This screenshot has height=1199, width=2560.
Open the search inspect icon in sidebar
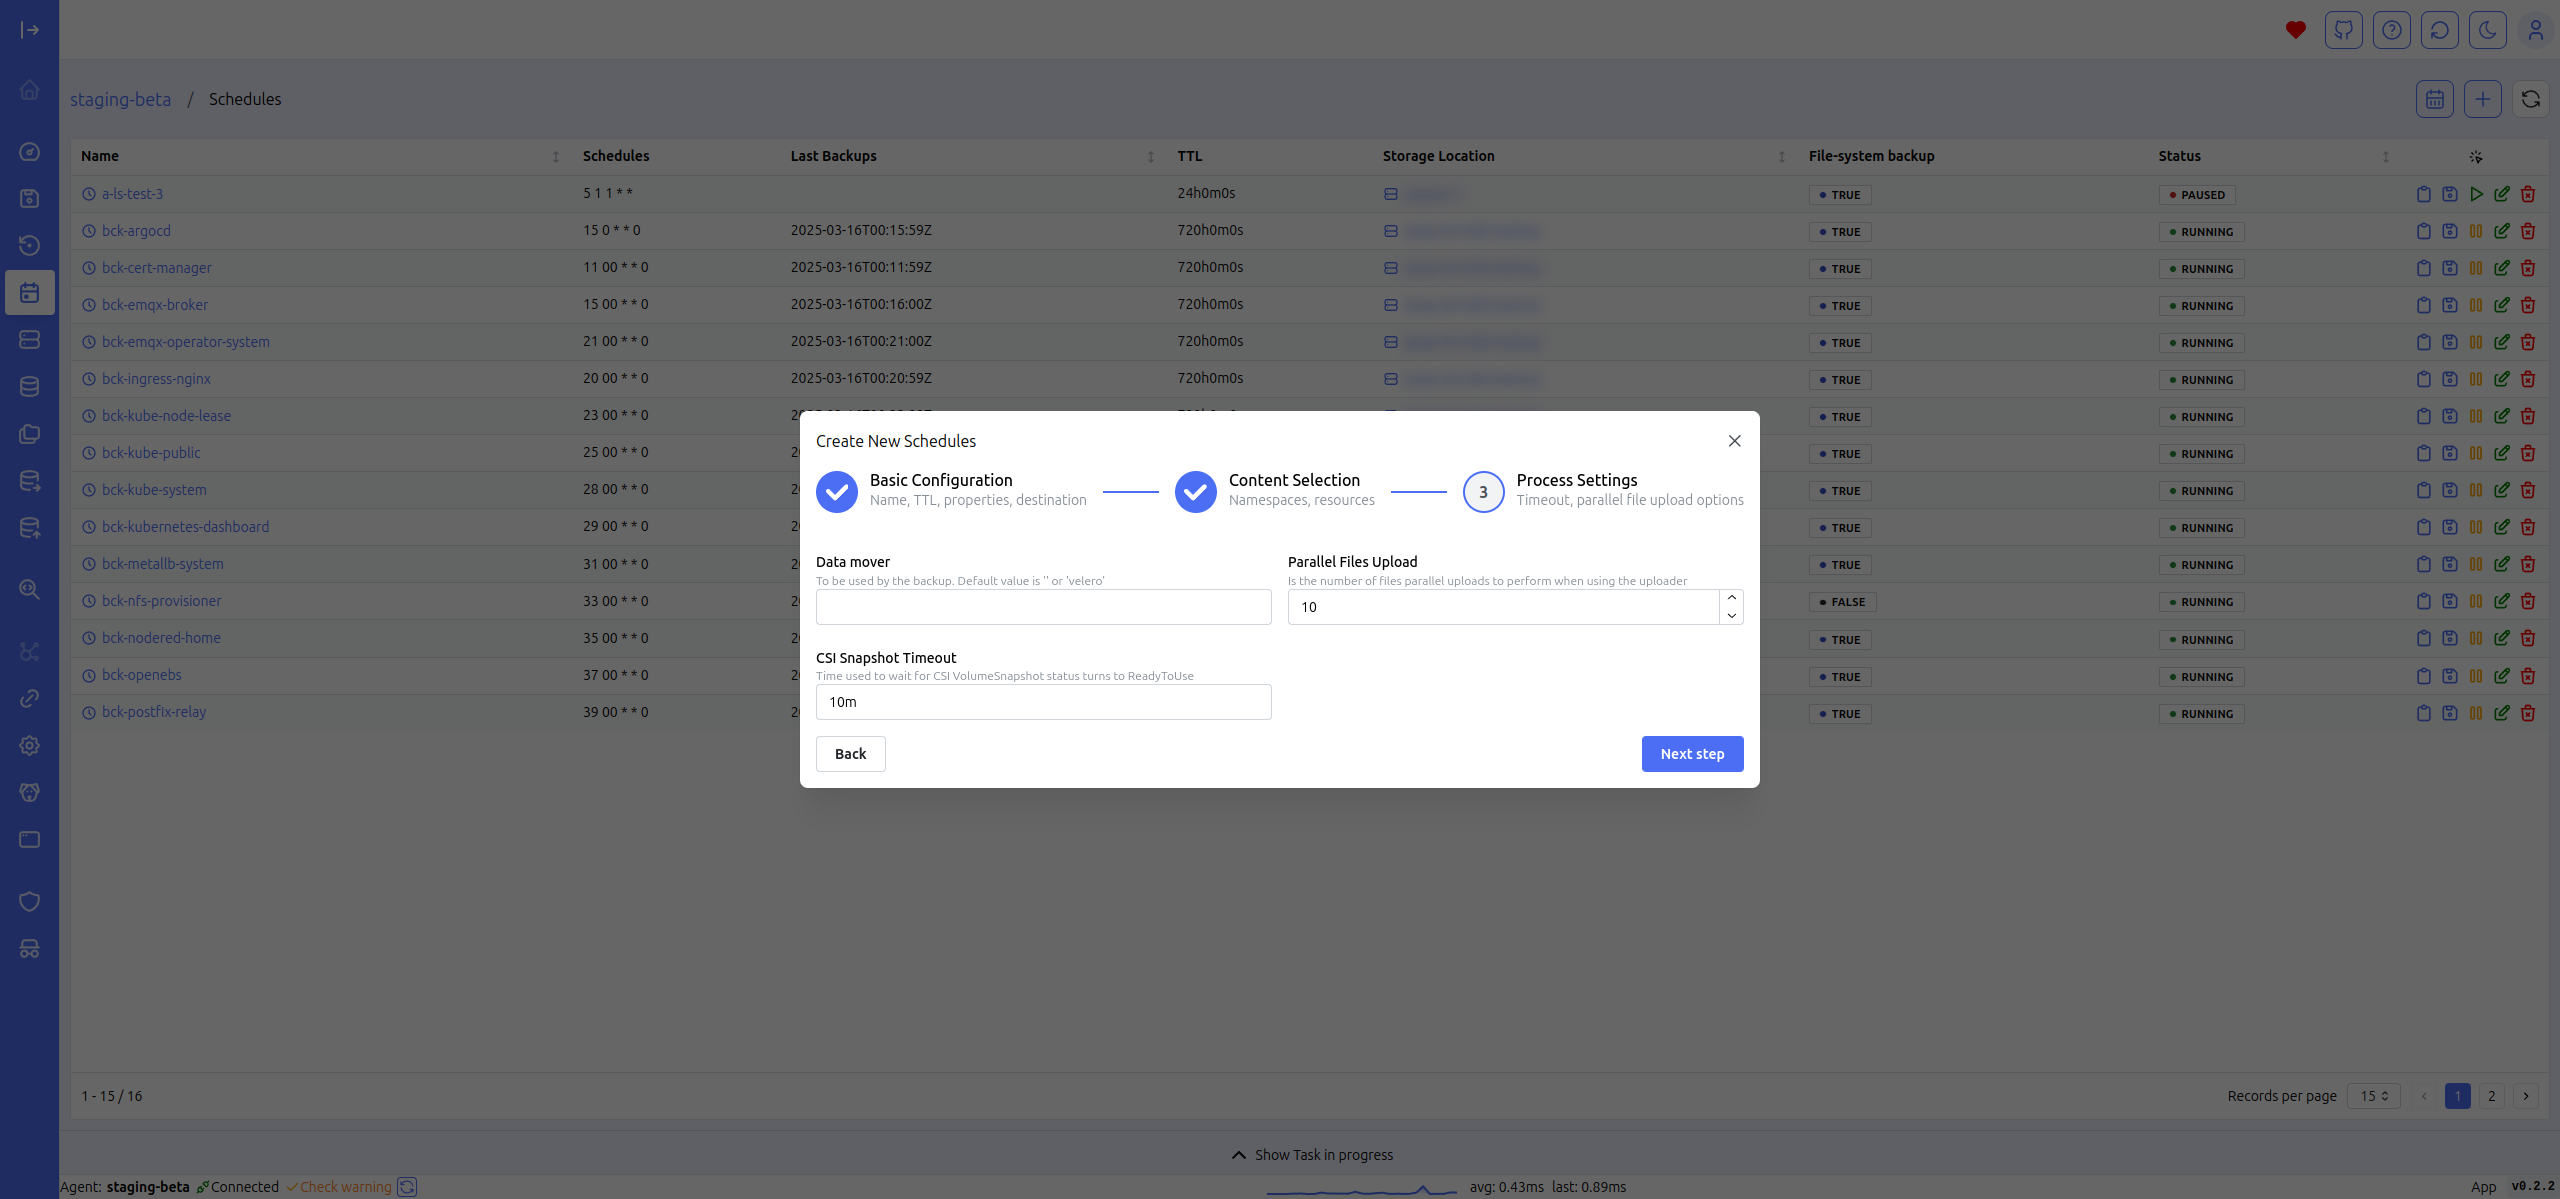click(x=30, y=590)
